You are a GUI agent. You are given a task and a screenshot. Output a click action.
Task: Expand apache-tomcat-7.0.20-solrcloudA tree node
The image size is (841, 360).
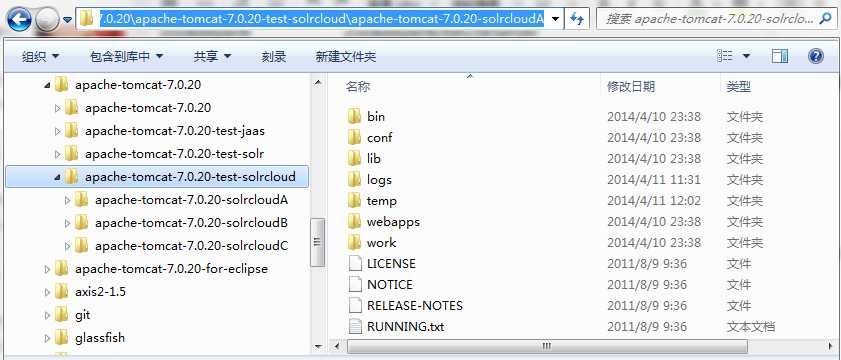click(68, 200)
